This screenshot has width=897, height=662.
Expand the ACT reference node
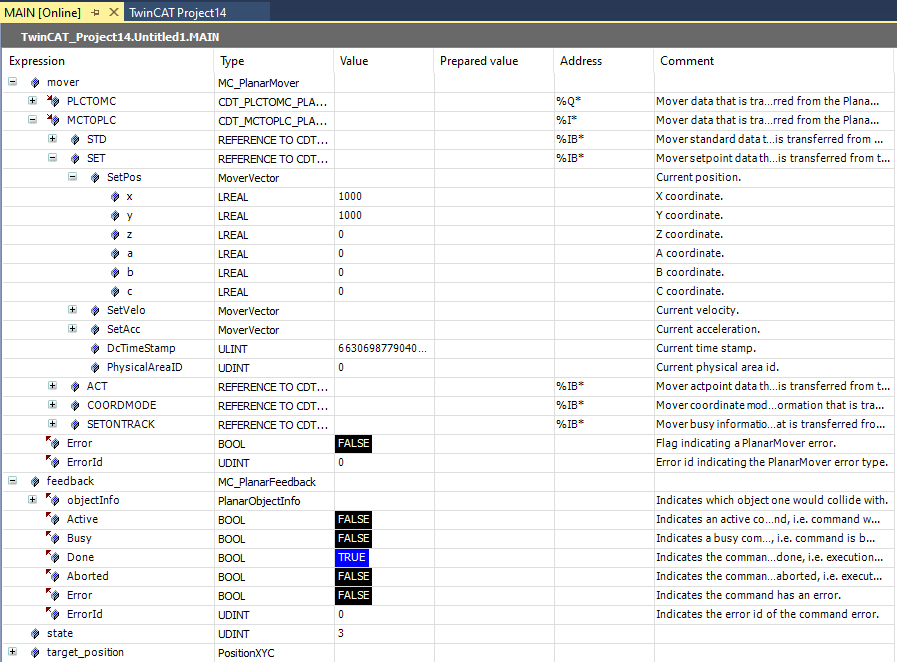tap(53, 386)
